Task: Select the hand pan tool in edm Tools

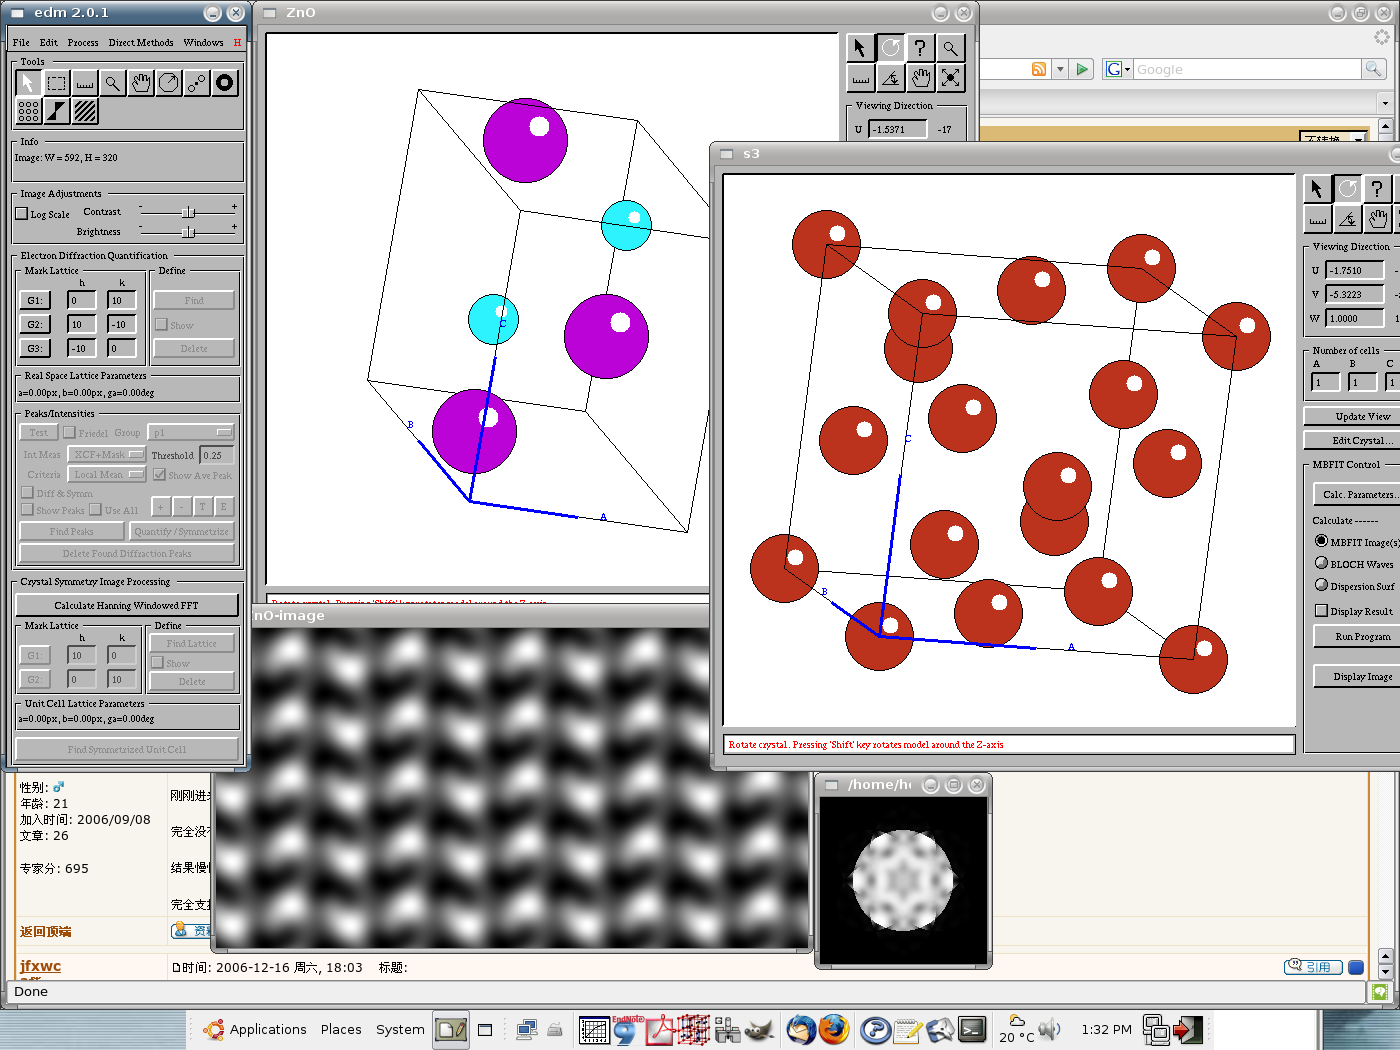Action: (x=141, y=83)
